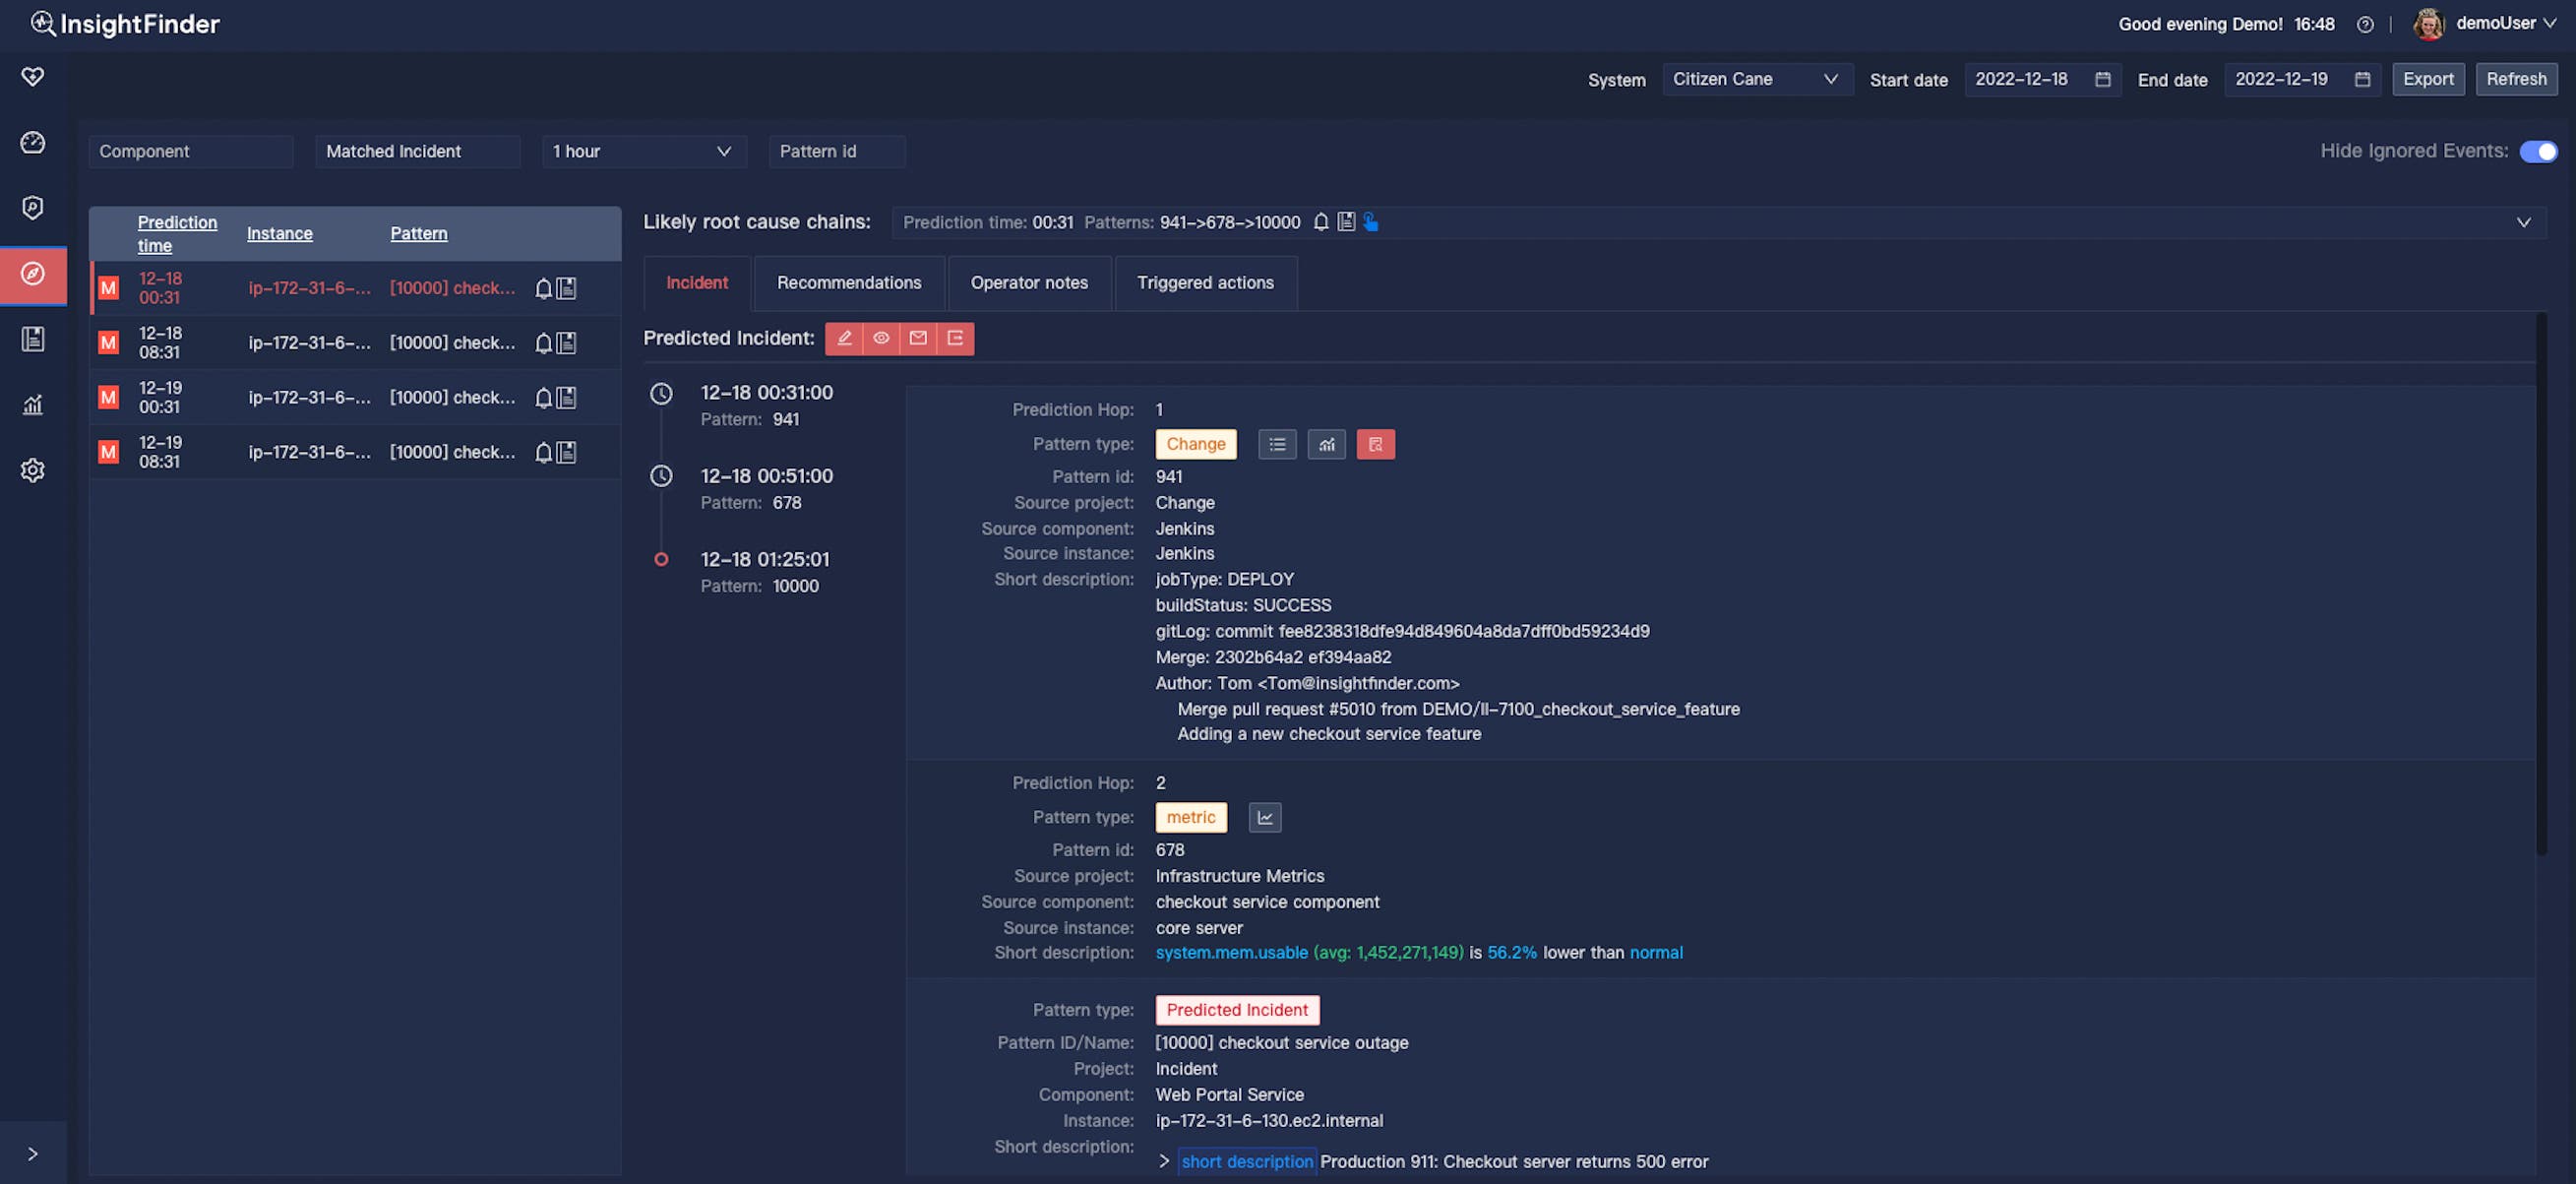Click the email icon in Predicted Incident toolbar

(917, 338)
